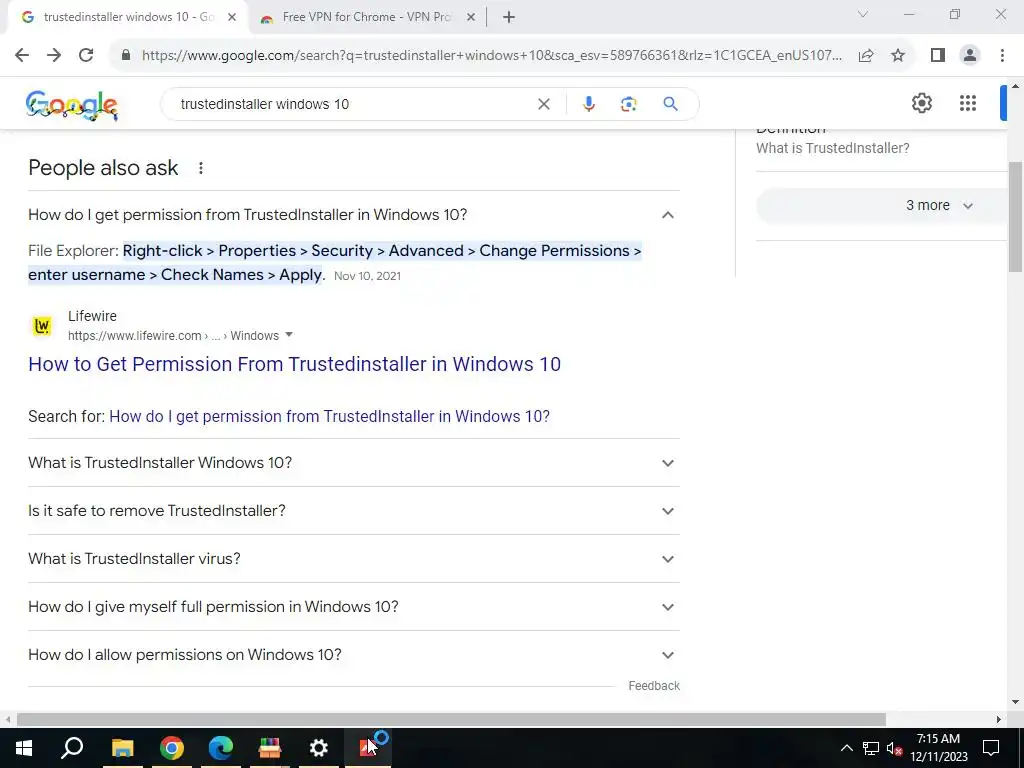Click What is TrustedInstaller? in side panel

coord(833,148)
